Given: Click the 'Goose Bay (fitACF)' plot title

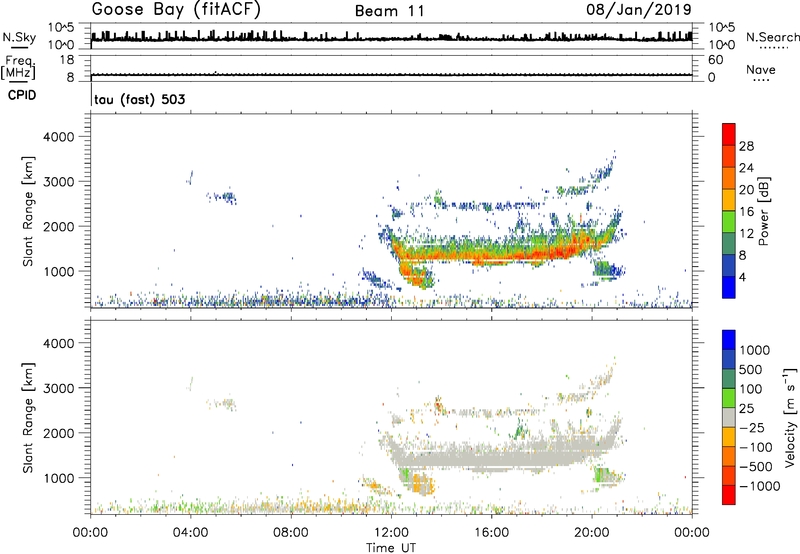Looking at the screenshot, I should point(176,10).
